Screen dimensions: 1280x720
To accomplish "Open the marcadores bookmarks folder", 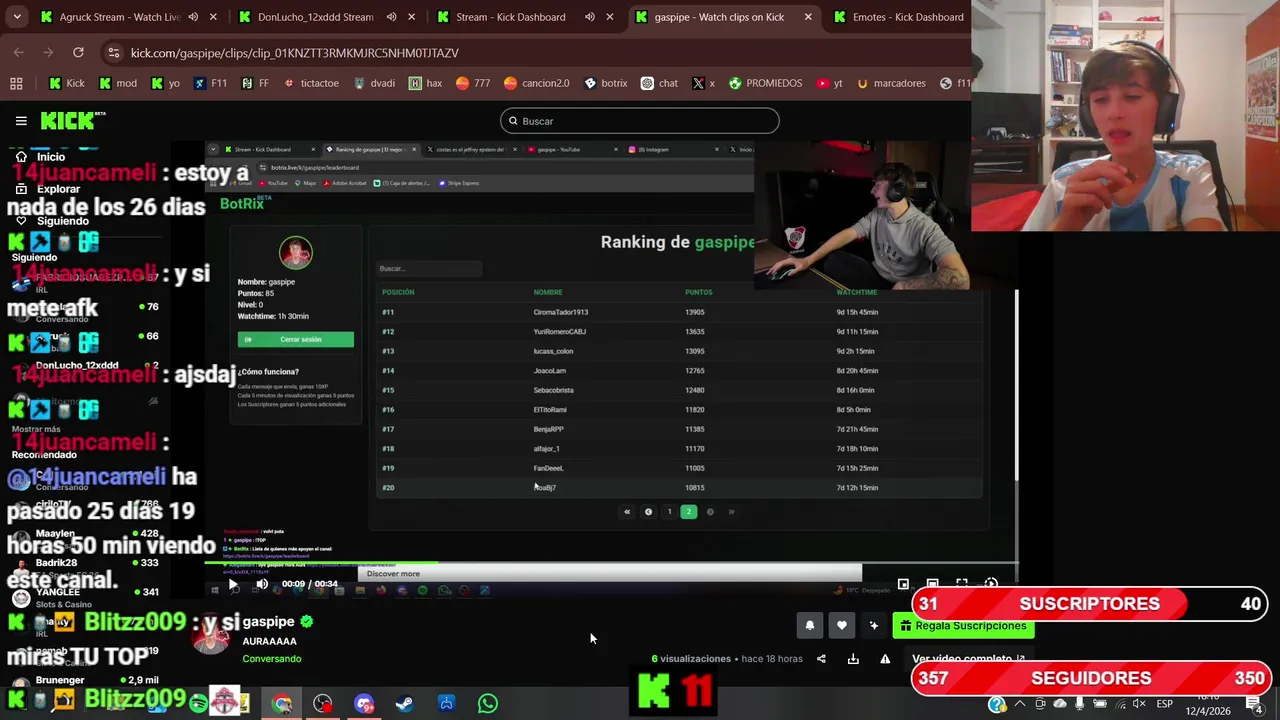I will pyautogui.click(x=890, y=83).
